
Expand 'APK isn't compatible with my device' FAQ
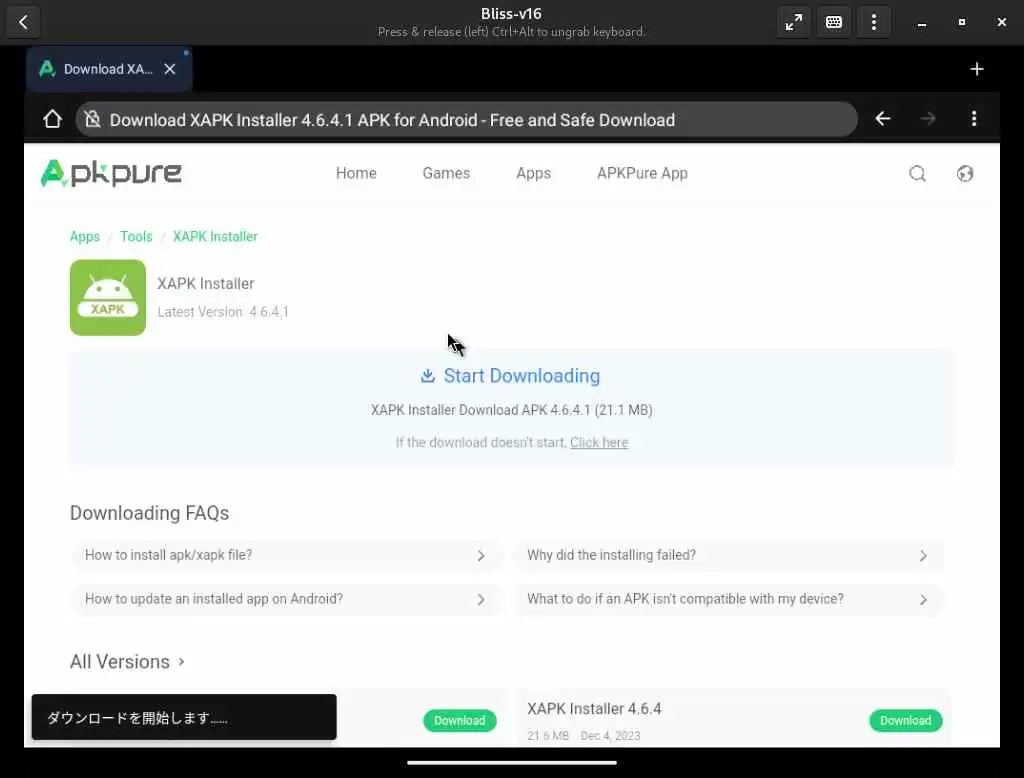pyautogui.click(x=729, y=599)
